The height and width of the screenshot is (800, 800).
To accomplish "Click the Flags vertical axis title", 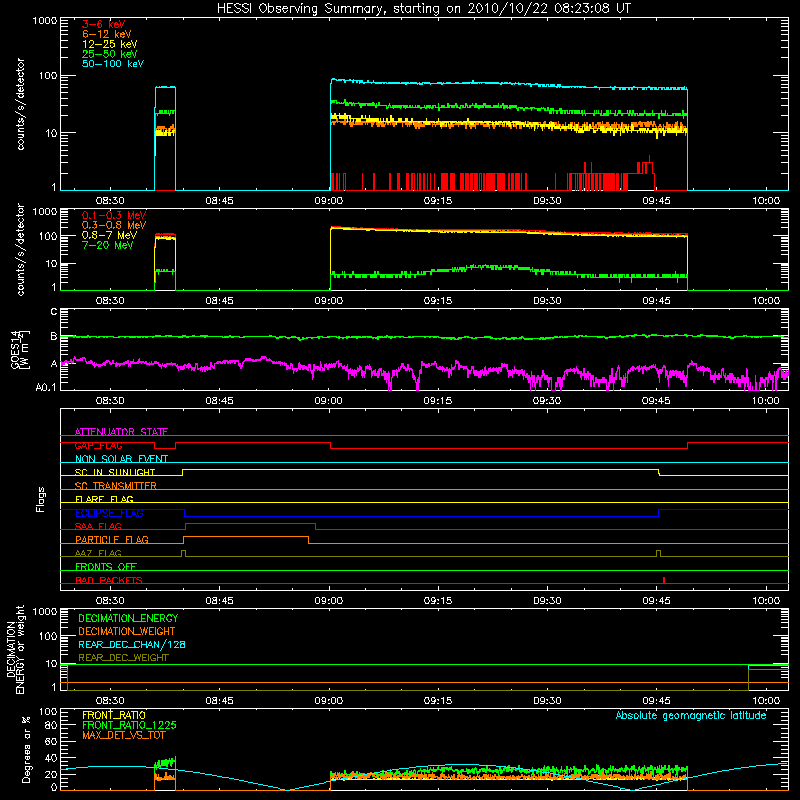I will pos(41,499).
